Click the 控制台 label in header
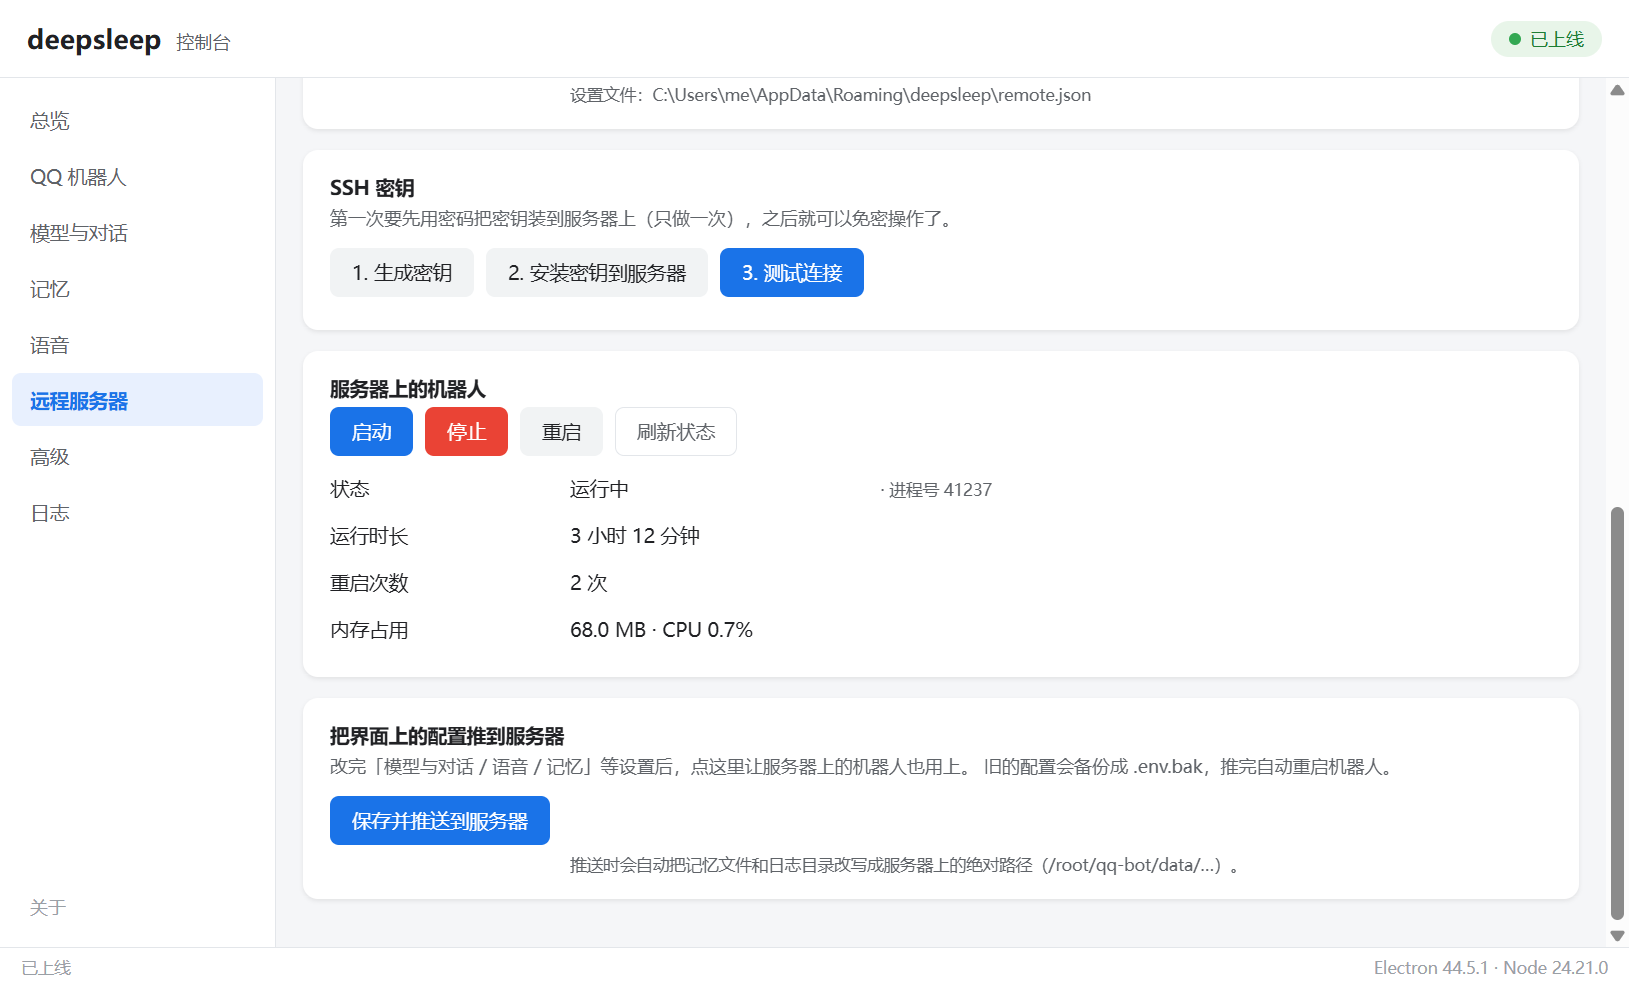The image size is (1629, 986). 203,42
